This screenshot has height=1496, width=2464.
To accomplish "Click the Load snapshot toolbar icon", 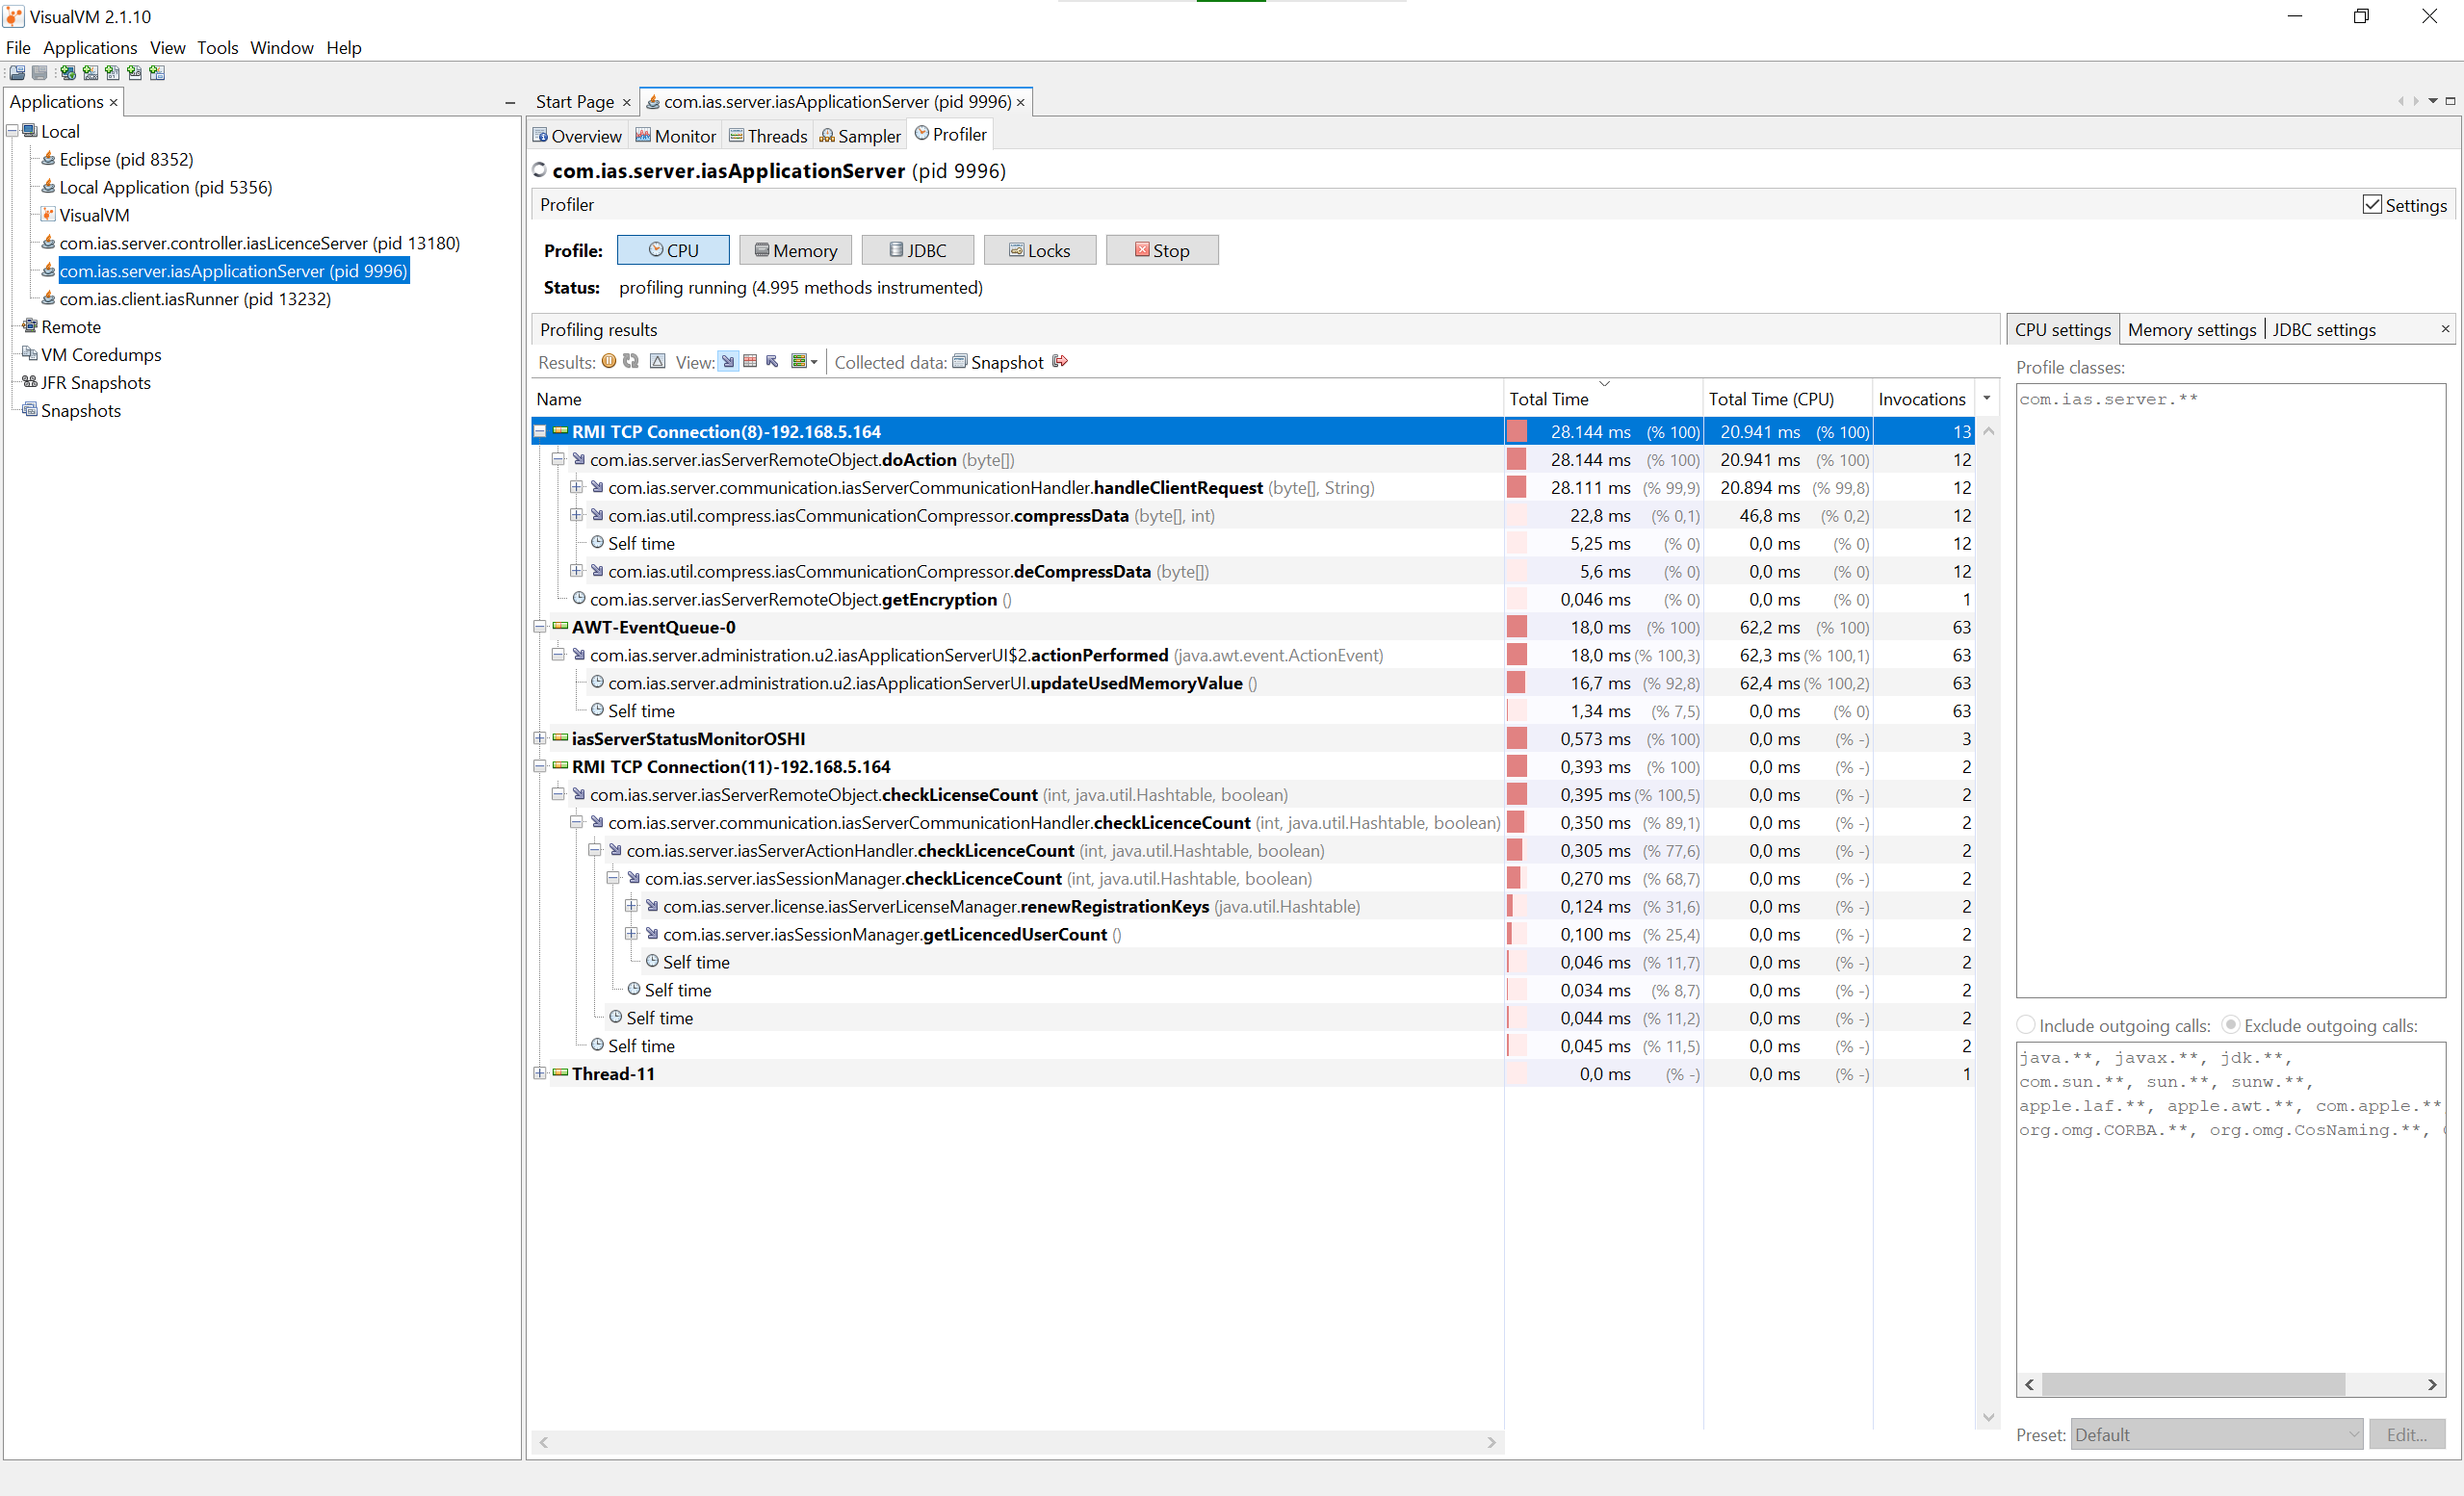I will click(17, 73).
